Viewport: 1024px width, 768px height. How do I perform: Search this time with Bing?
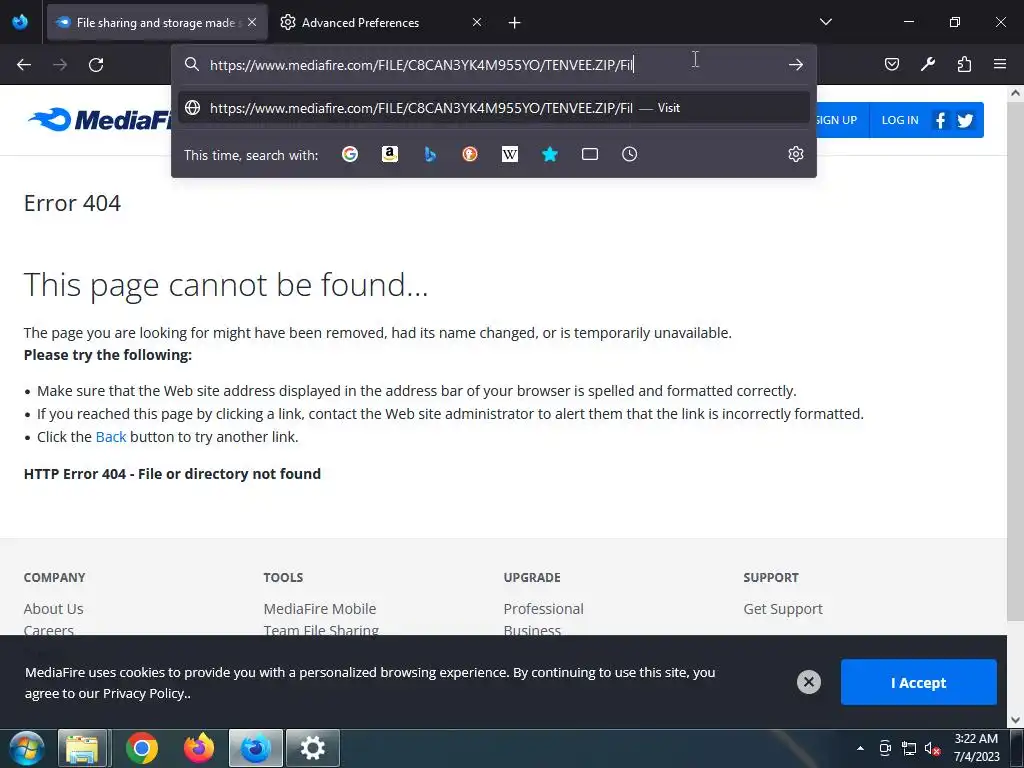(430, 154)
